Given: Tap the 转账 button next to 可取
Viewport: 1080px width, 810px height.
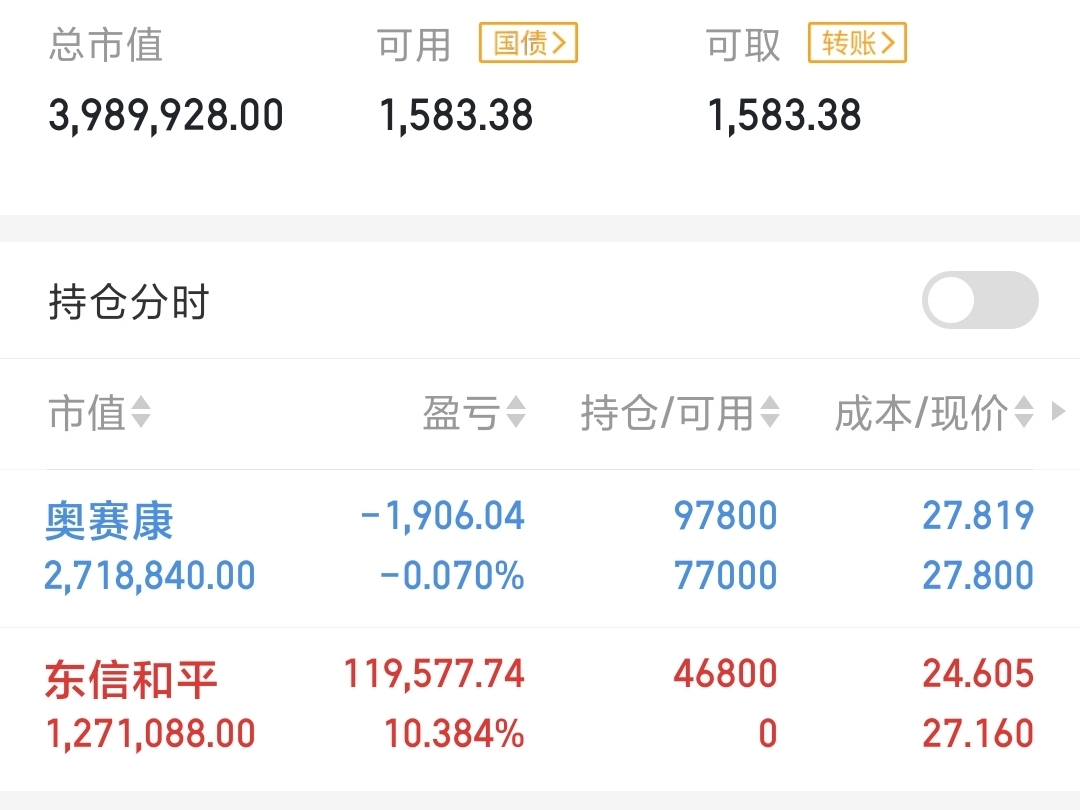Looking at the screenshot, I should point(858,43).
